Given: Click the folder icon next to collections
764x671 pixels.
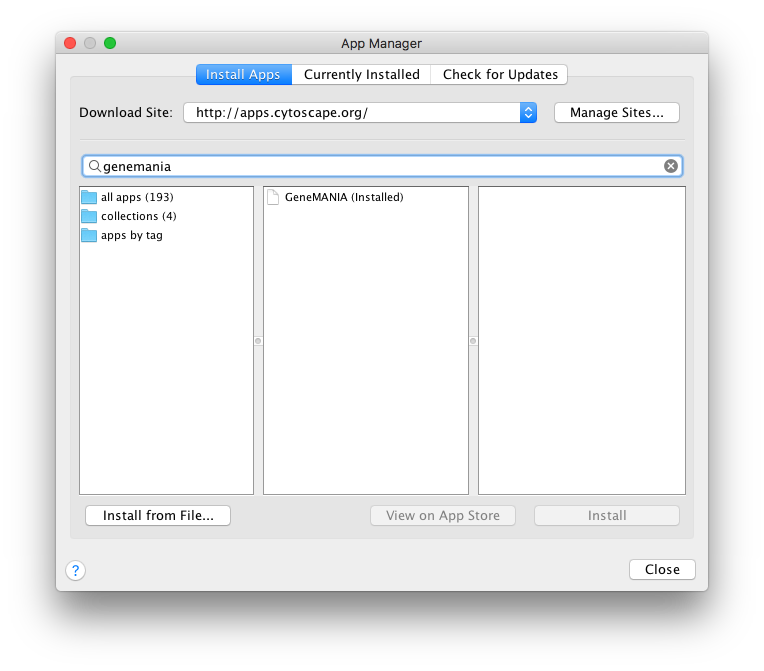Looking at the screenshot, I should coord(89,216).
